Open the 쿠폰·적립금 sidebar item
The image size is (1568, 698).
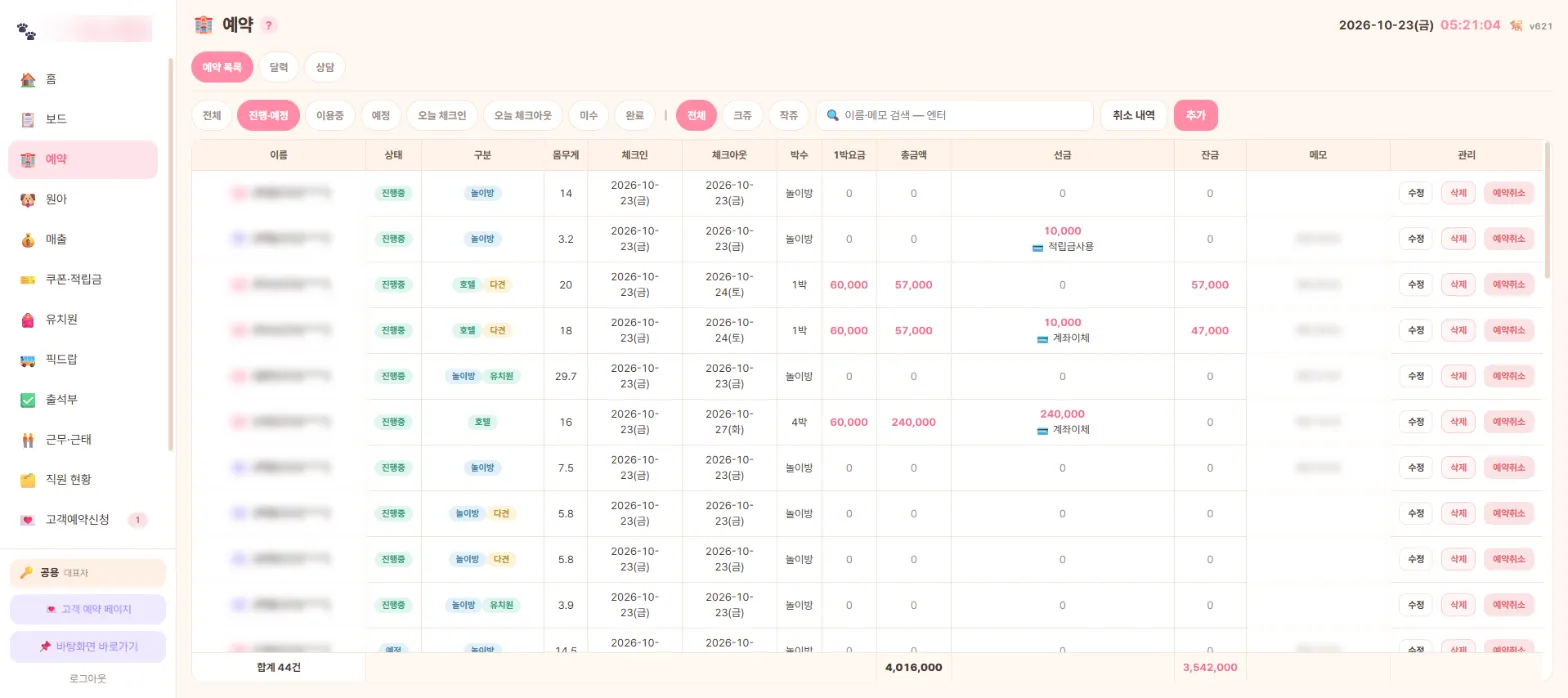click(83, 279)
